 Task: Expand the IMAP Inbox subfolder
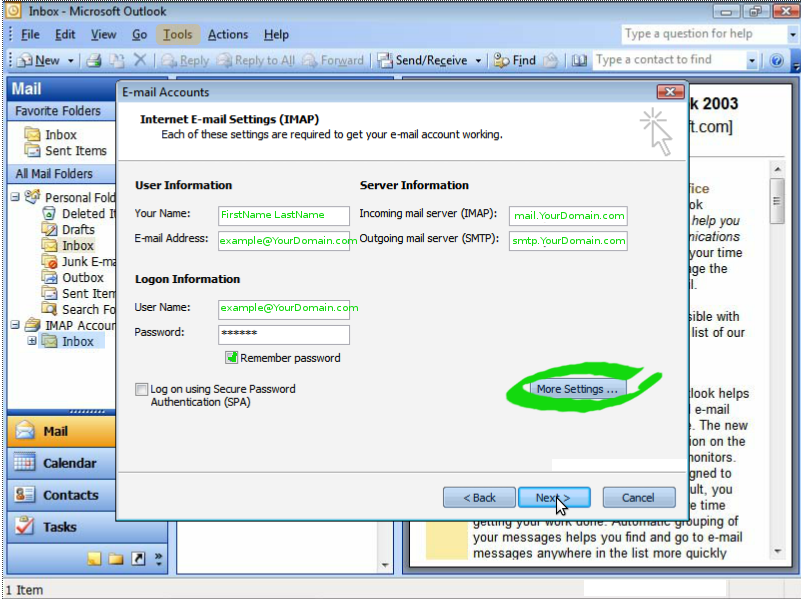[x=32, y=341]
